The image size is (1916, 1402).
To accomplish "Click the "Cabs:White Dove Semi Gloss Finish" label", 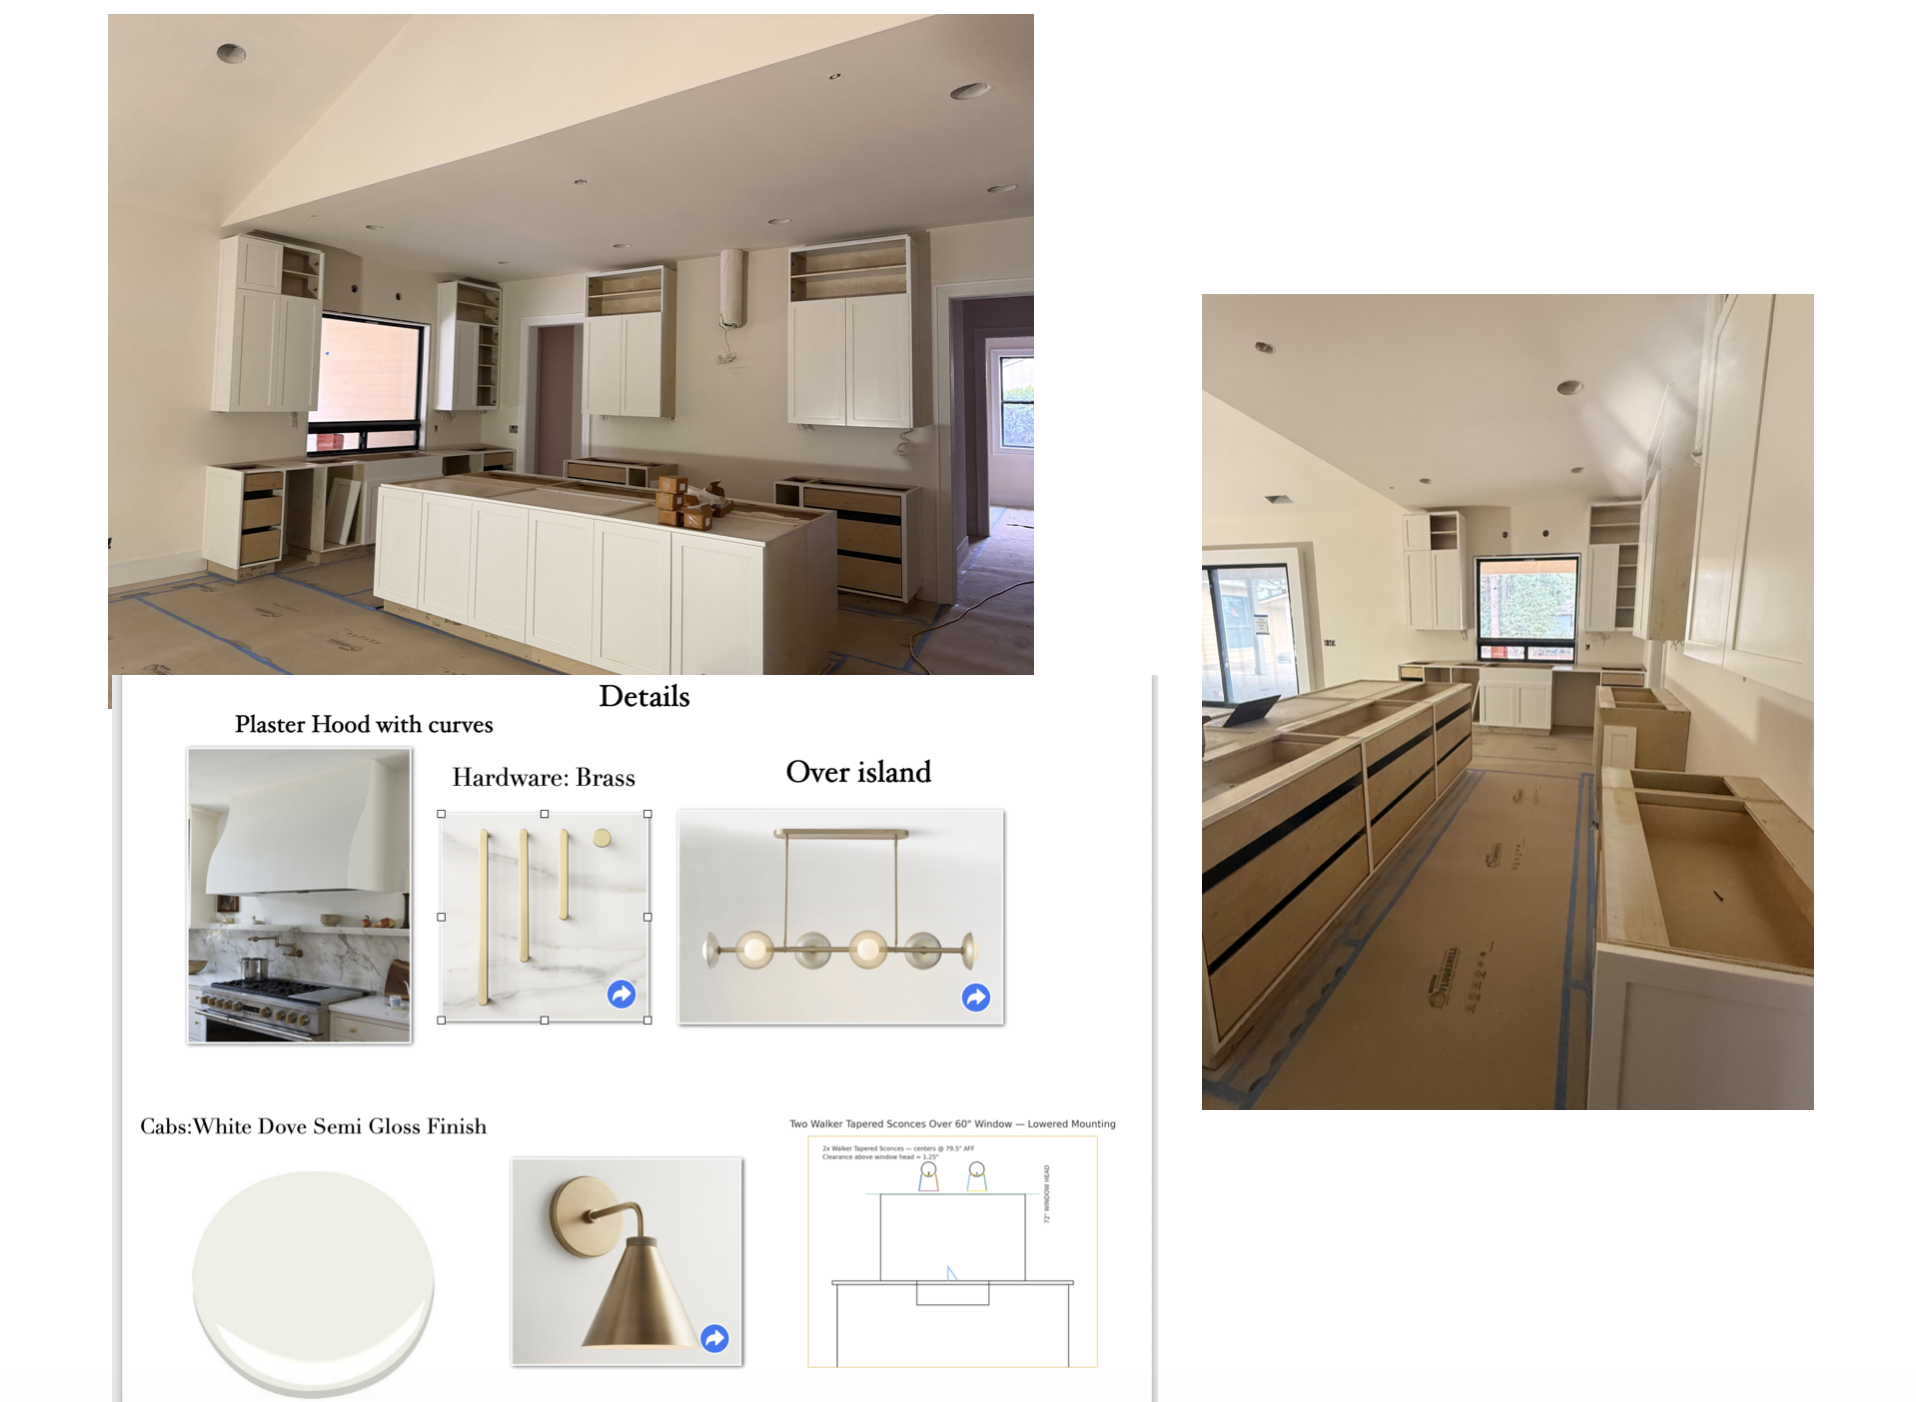I will (313, 1127).
